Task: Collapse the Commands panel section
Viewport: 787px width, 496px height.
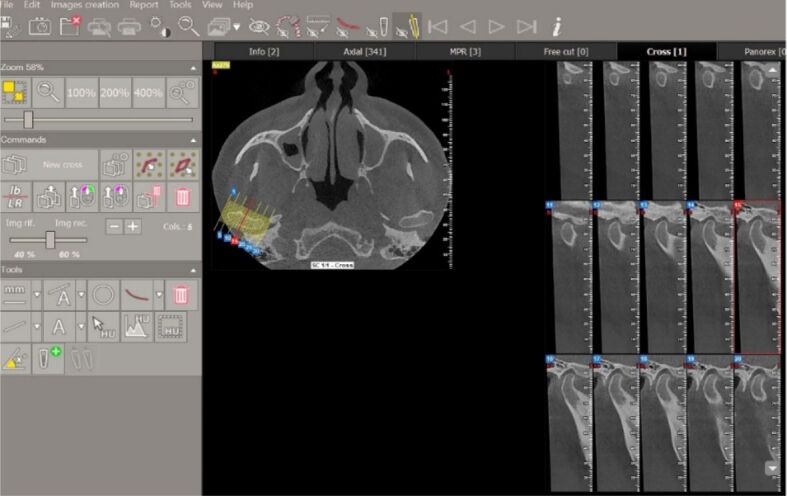Action: (193, 140)
